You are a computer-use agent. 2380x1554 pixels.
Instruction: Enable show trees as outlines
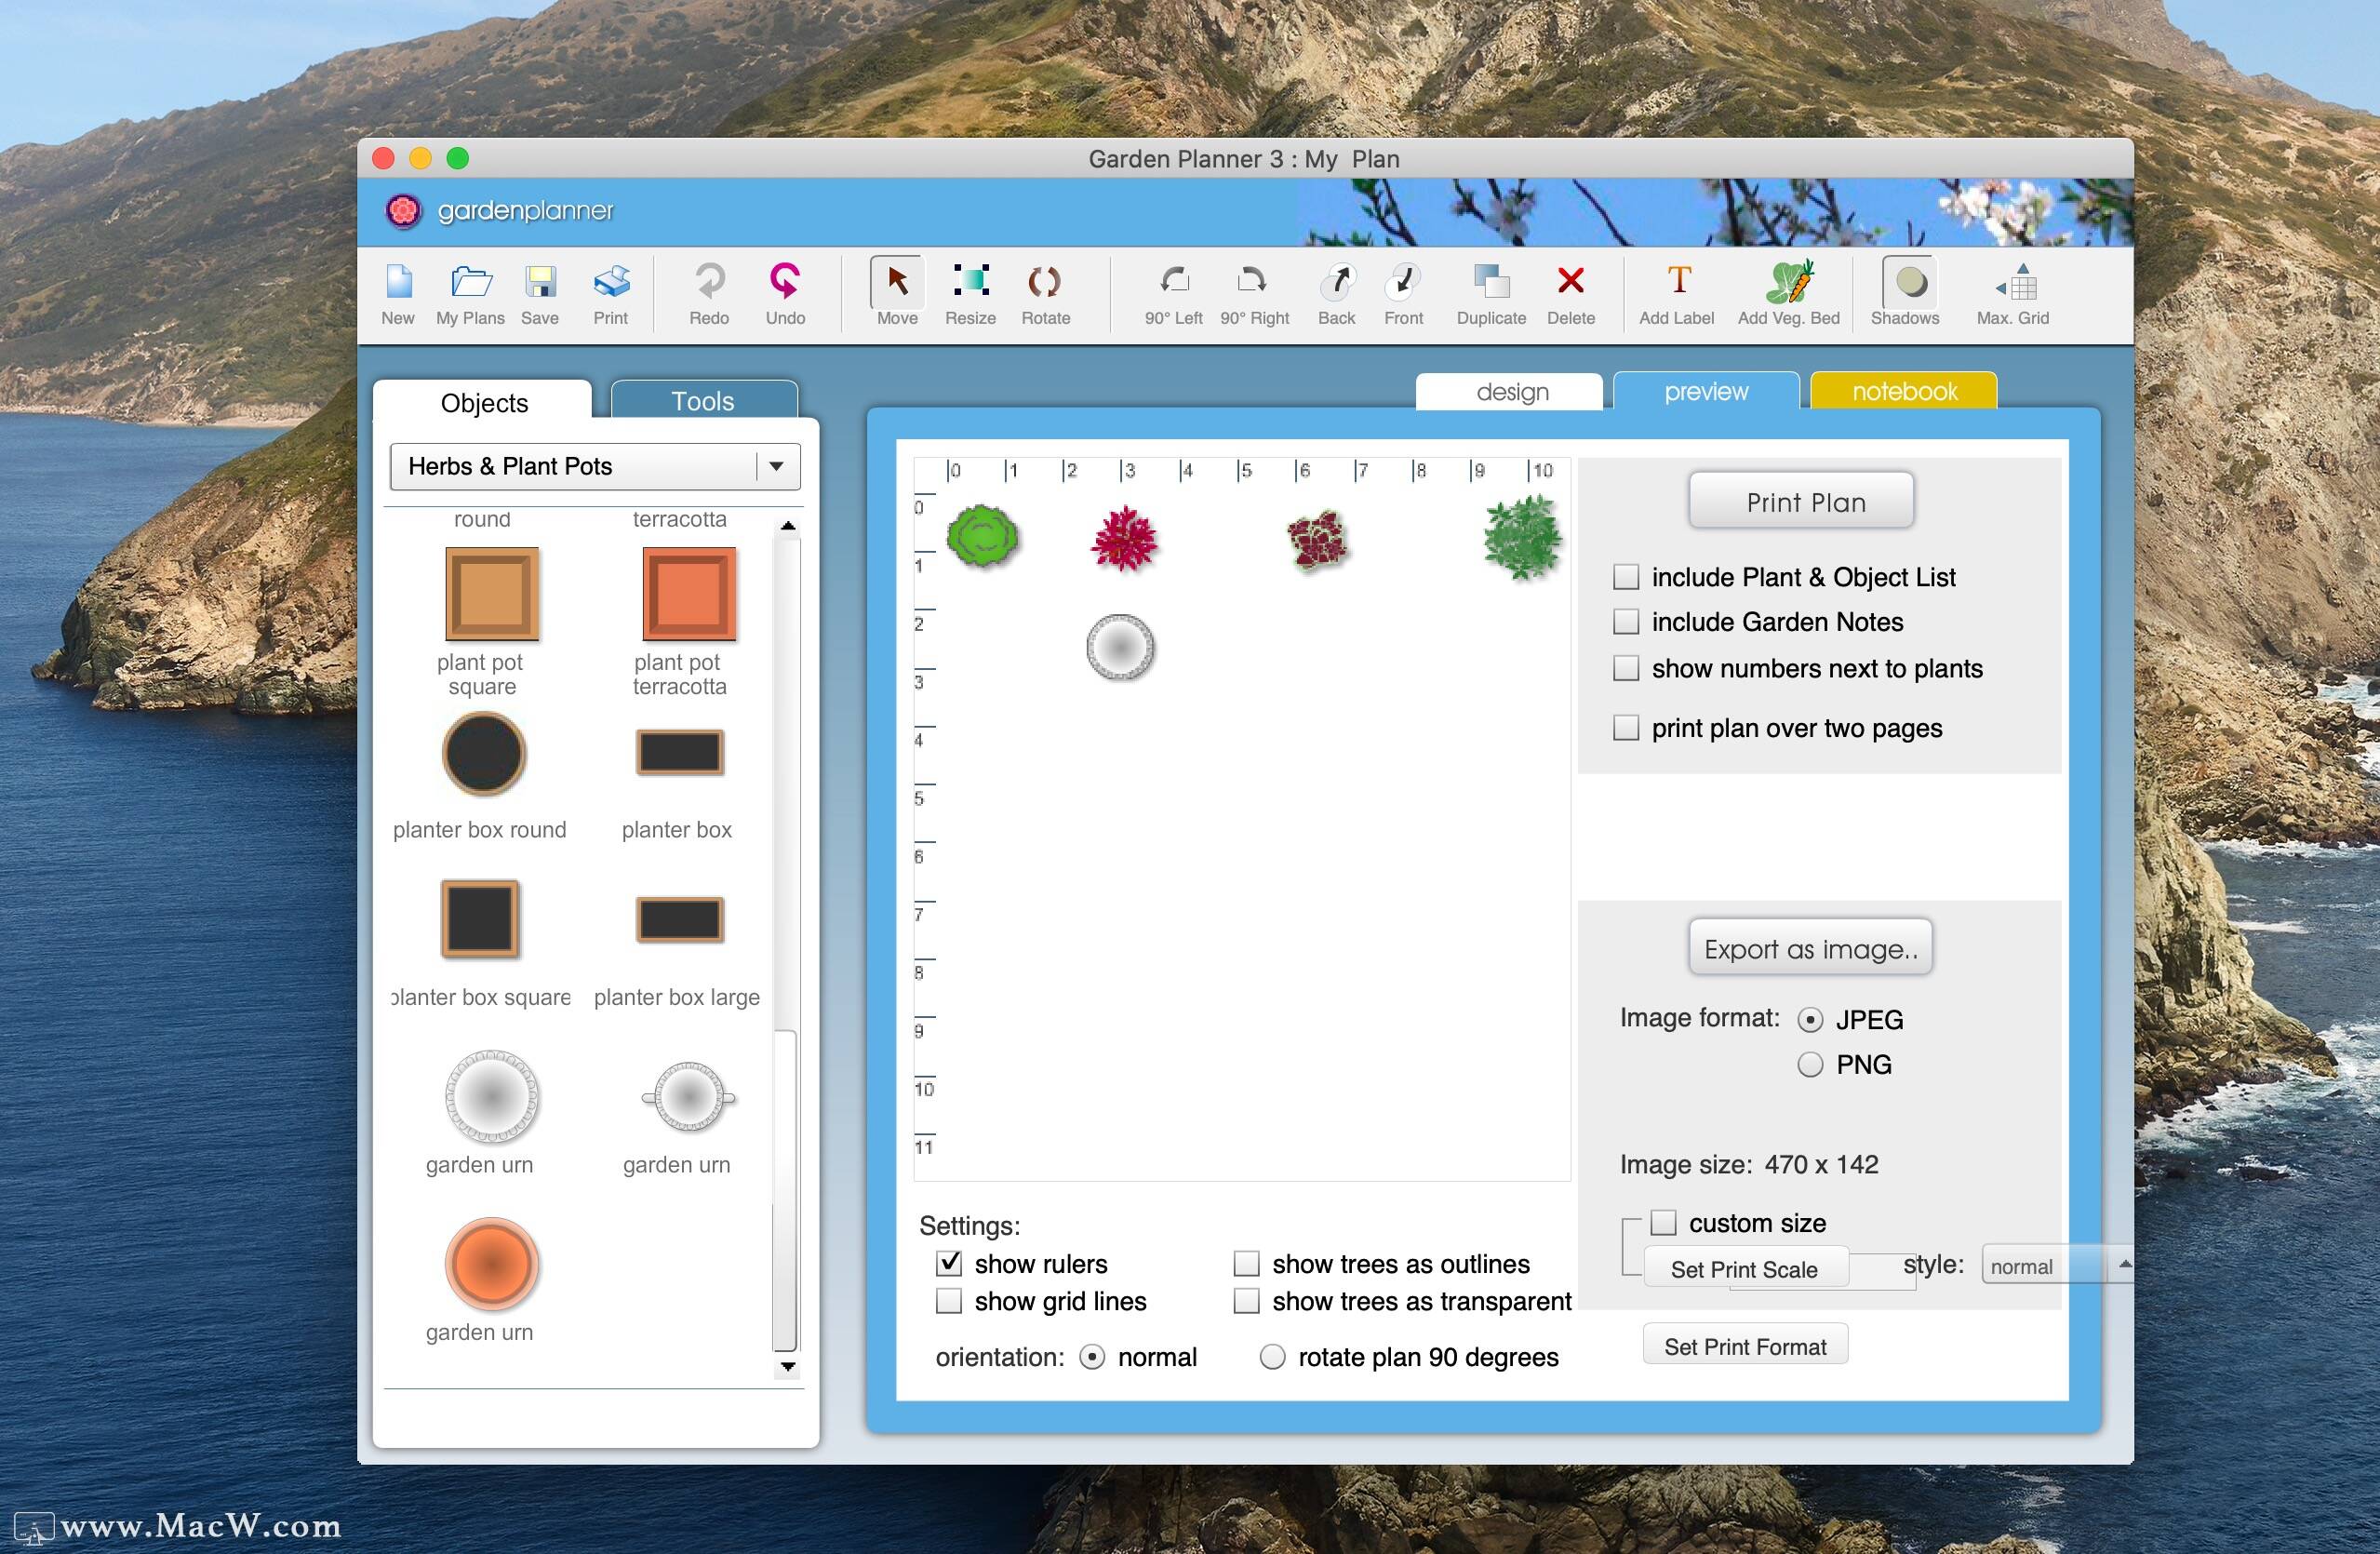pyautogui.click(x=1247, y=1264)
